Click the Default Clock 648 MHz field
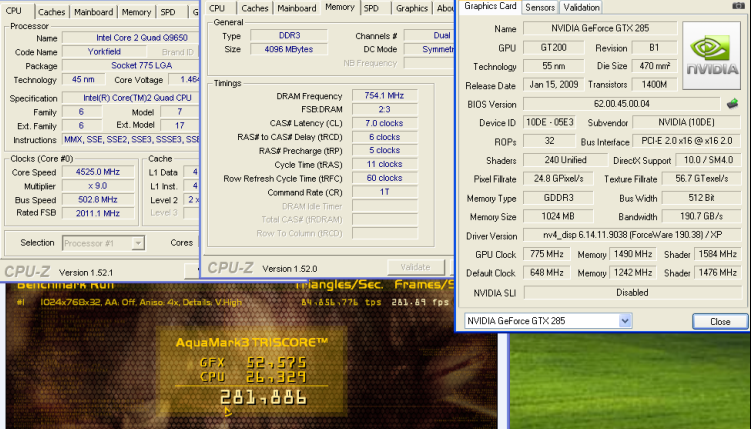The image size is (751, 429). [546, 273]
